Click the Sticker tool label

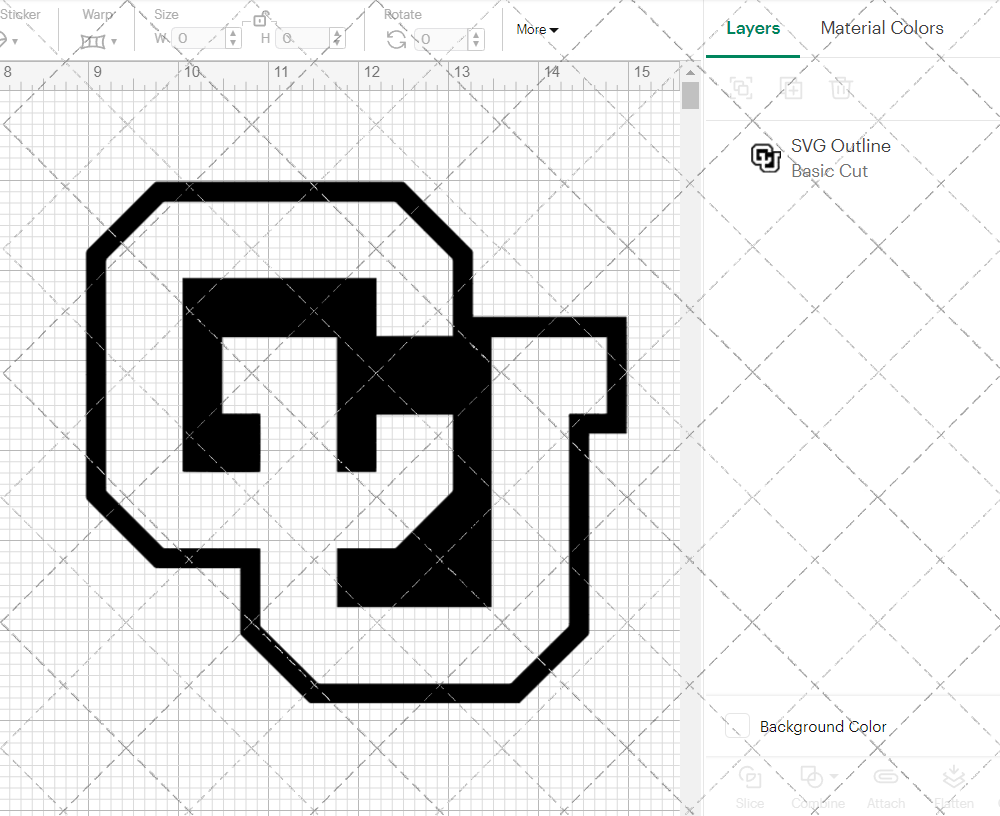20,14
